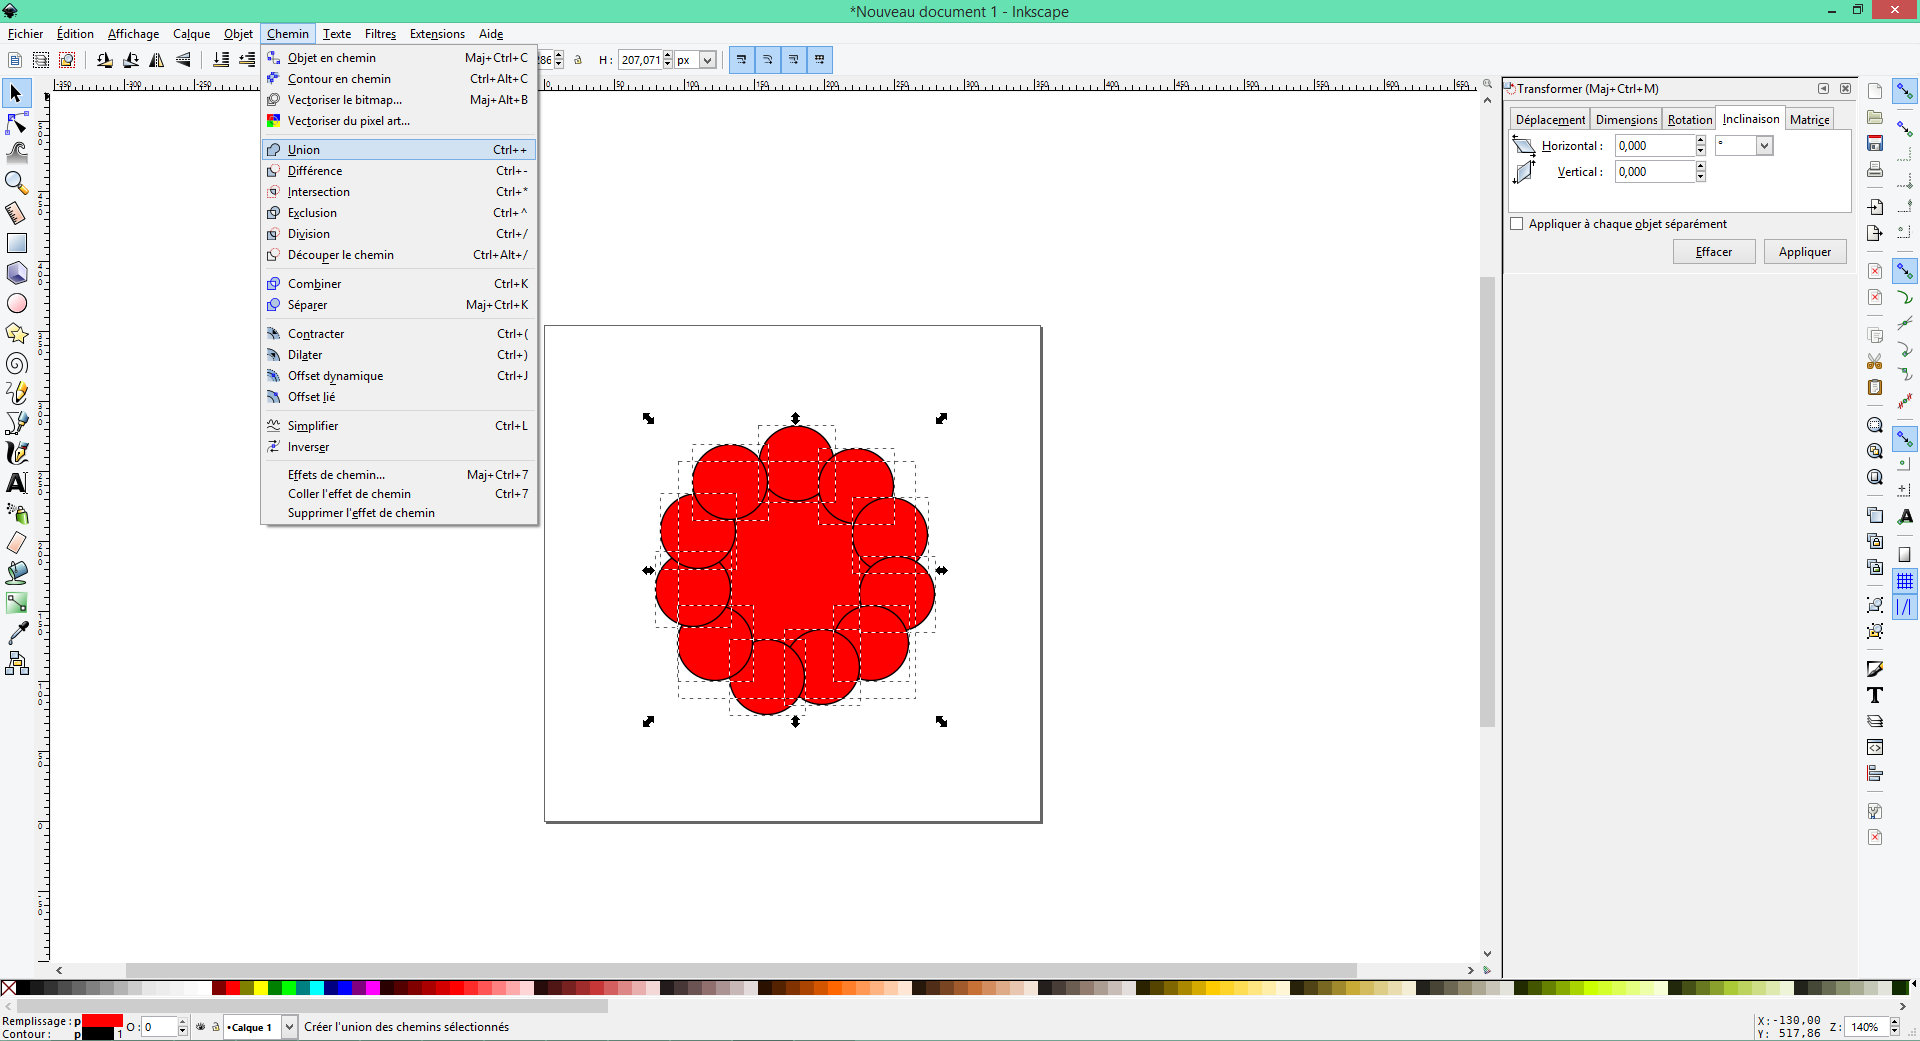Click inside the H height input field
The height and width of the screenshot is (1041, 1920).
640,60
